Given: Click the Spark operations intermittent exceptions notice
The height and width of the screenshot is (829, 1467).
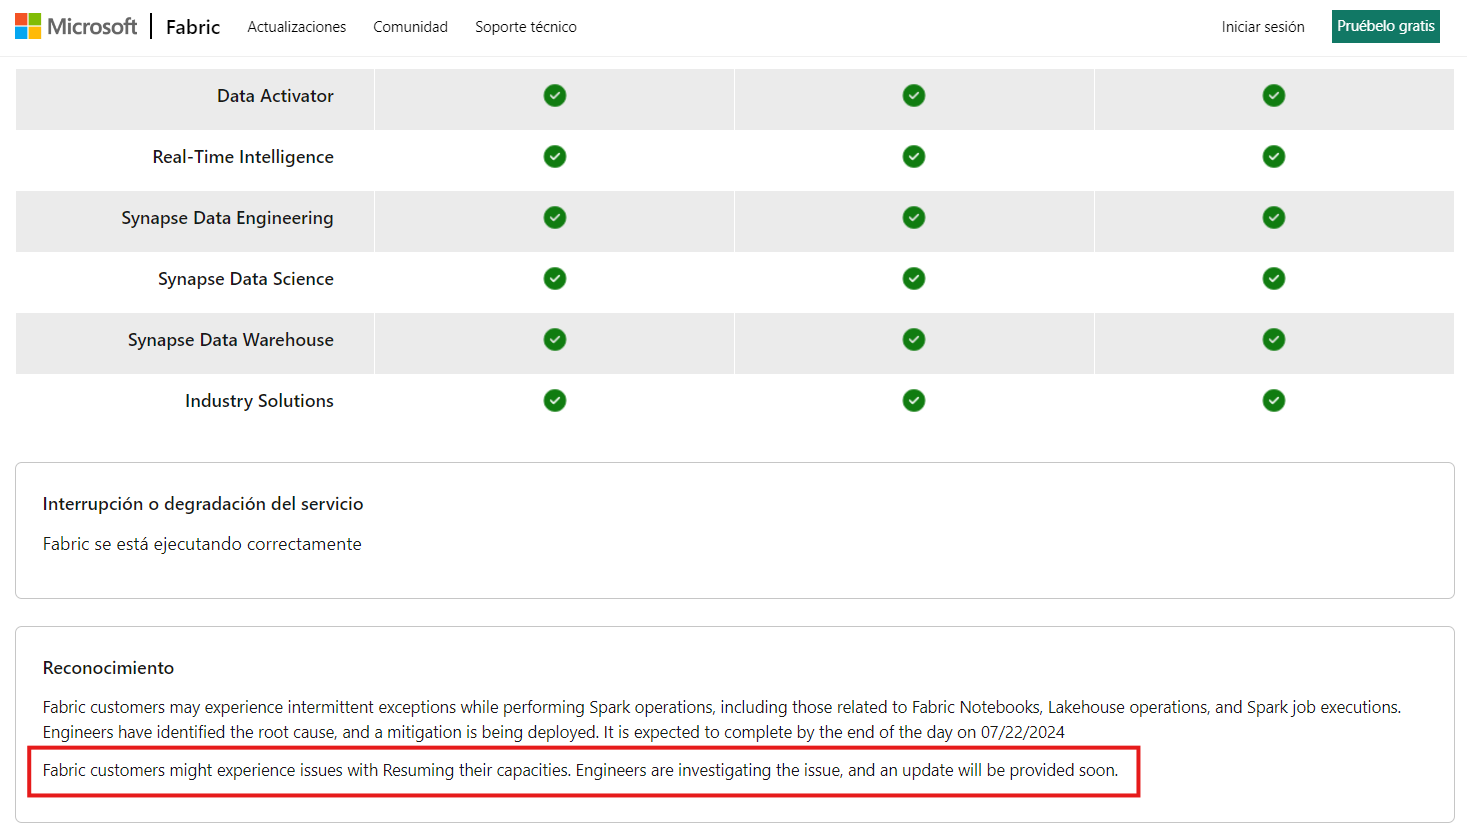Looking at the screenshot, I should (x=722, y=720).
